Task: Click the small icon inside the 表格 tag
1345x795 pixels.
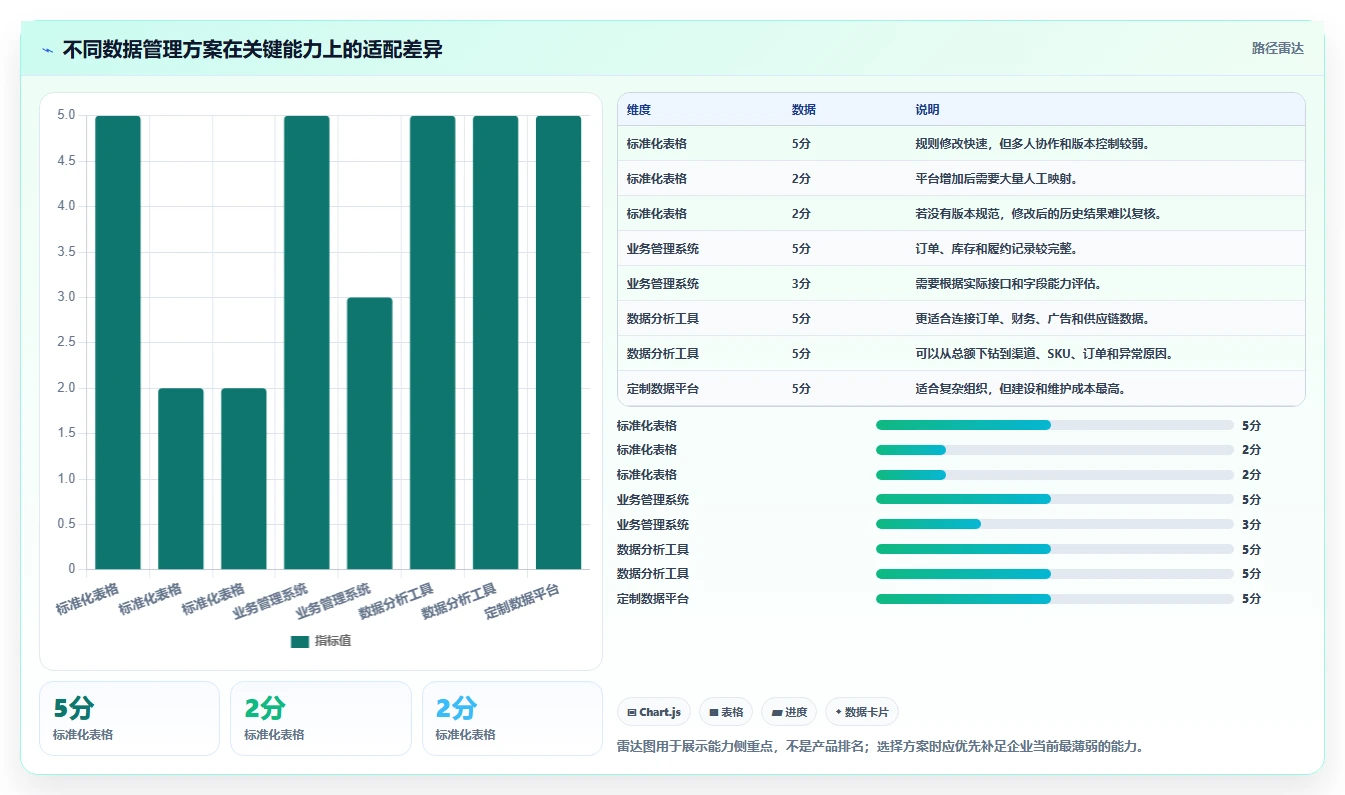Action: (714, 713)
